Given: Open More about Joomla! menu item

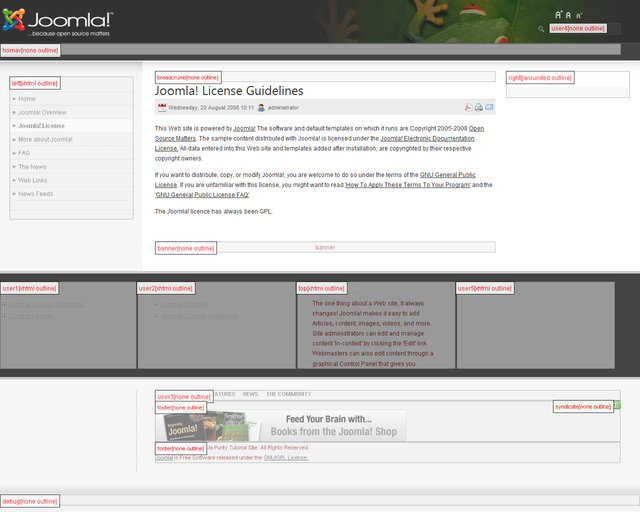Looking at the screenshot, I should pos(45,139).
